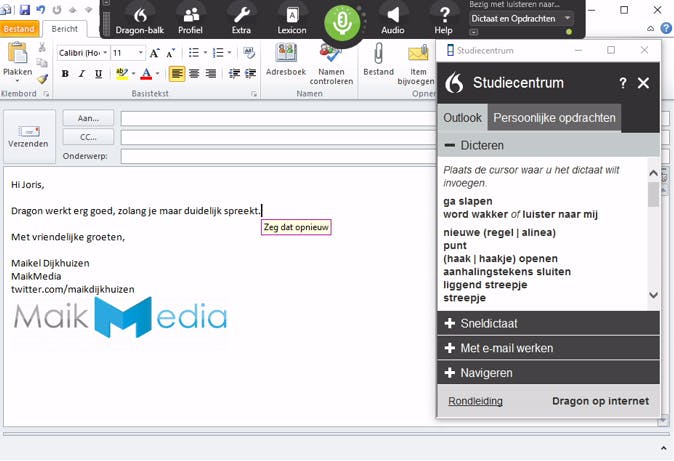Open bullet list style dropdown arrow
Image resolution: width=674 pixels, height=461 pixels.
pyautogui.click(x=205, y=53)
